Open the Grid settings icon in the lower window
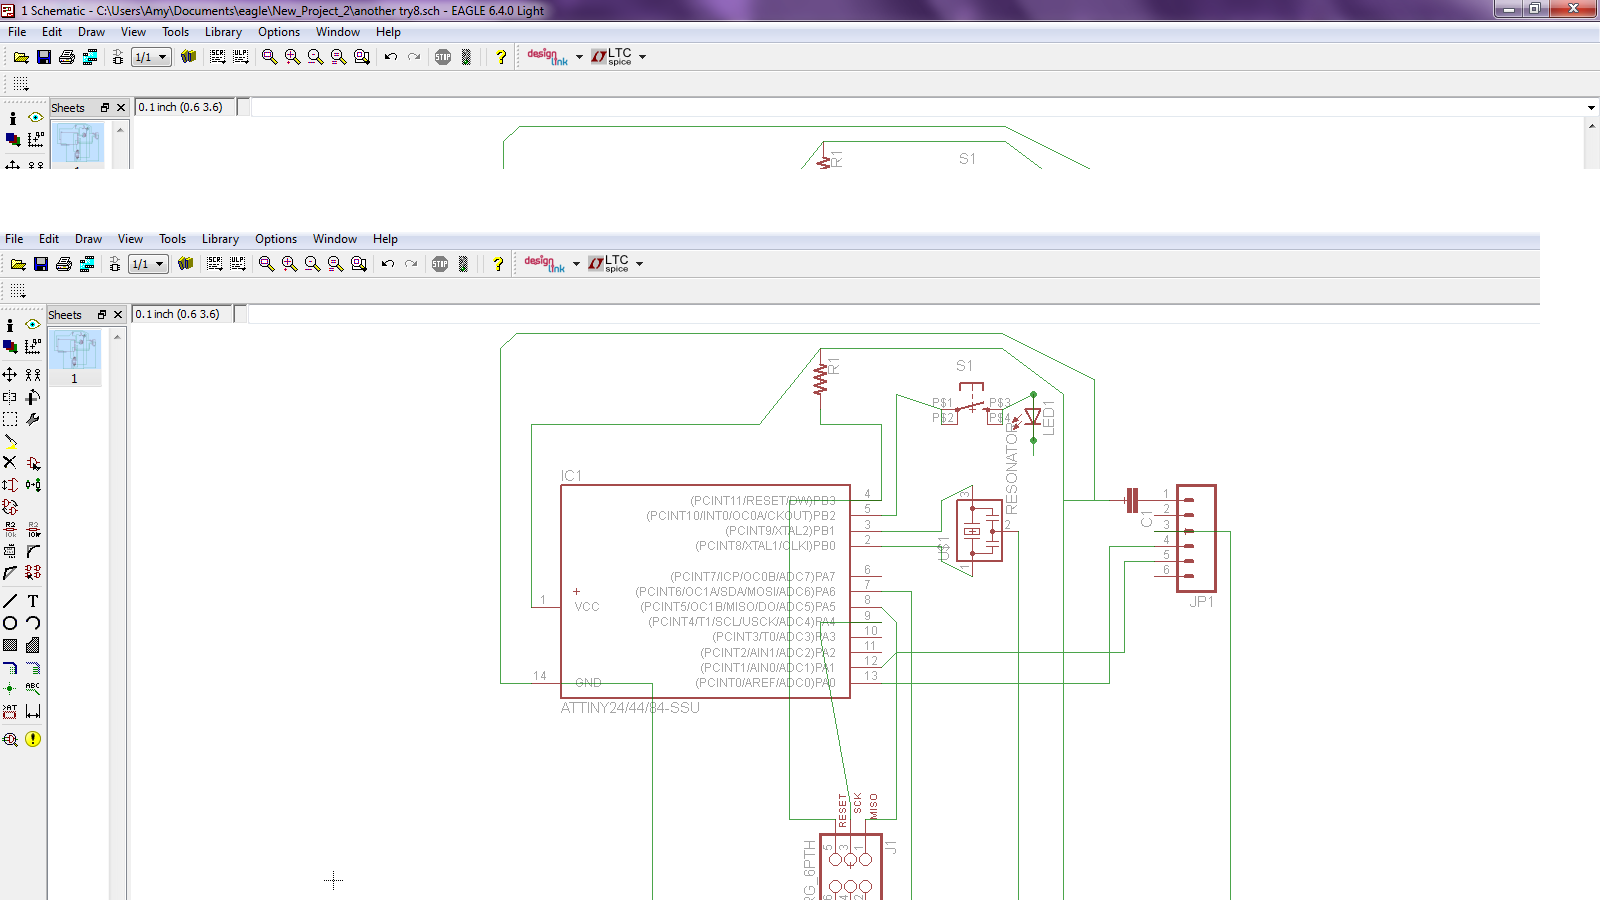 point(18,291)
